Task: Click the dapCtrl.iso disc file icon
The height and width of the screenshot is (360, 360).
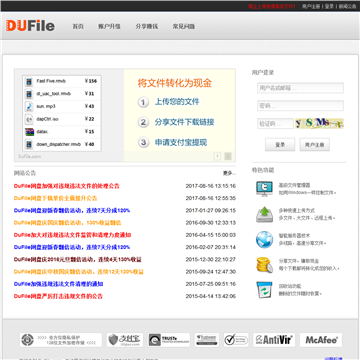Action: pos(30,119)
